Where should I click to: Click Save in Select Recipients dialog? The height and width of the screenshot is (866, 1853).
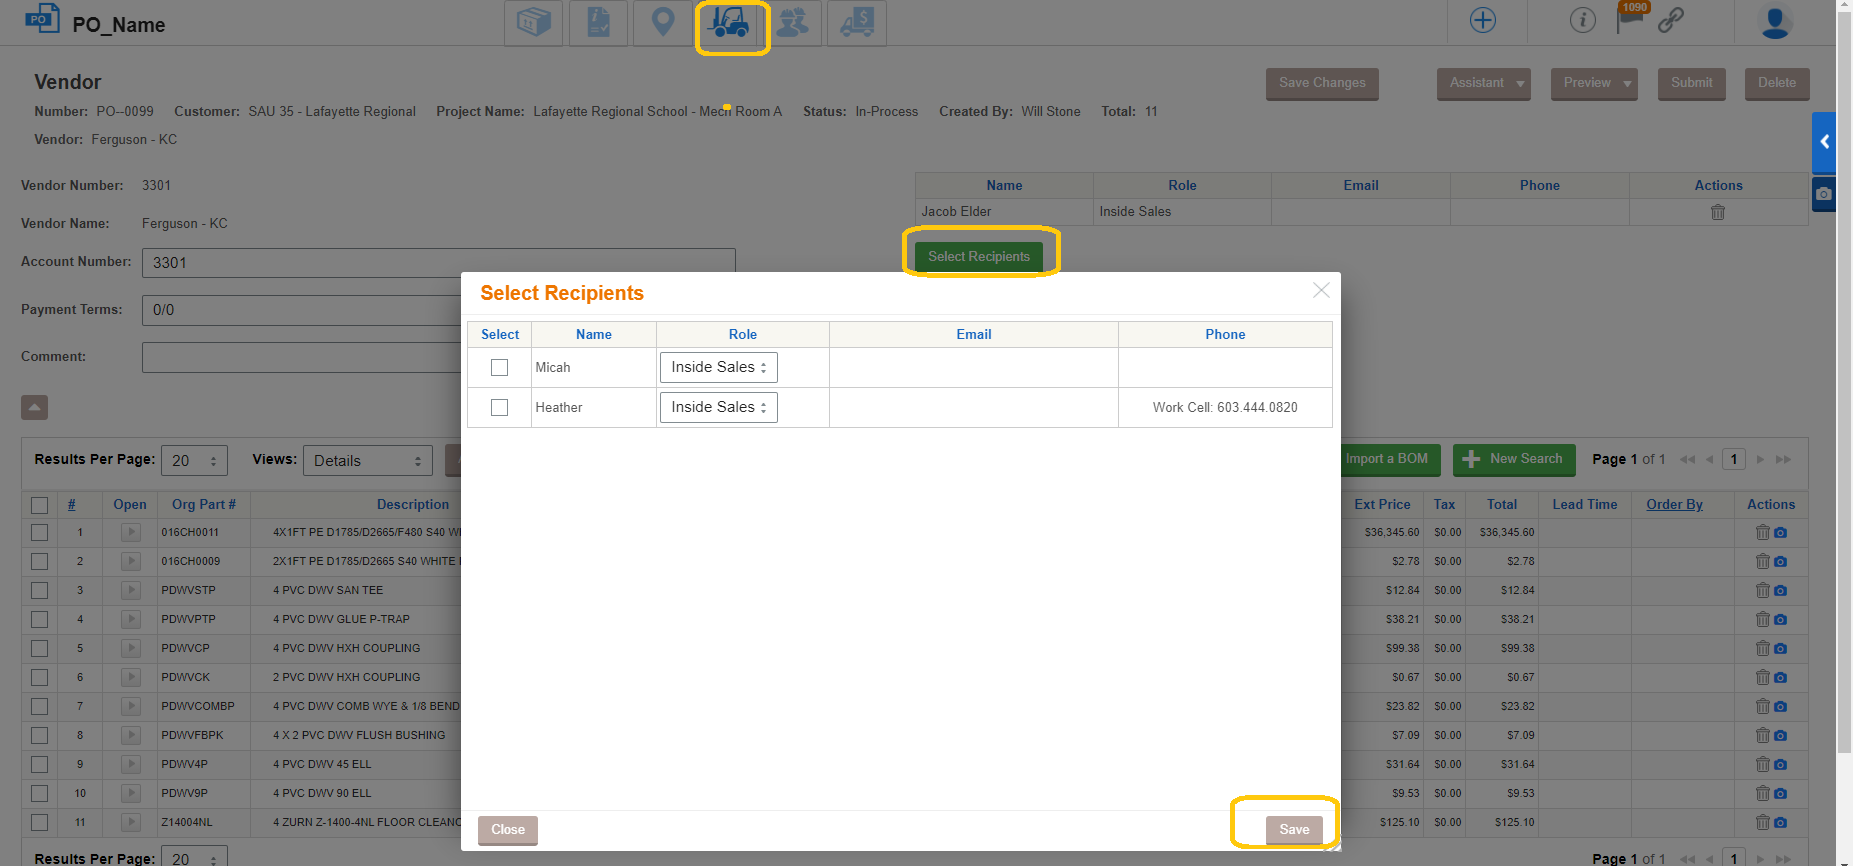[x=1294, y=830]
